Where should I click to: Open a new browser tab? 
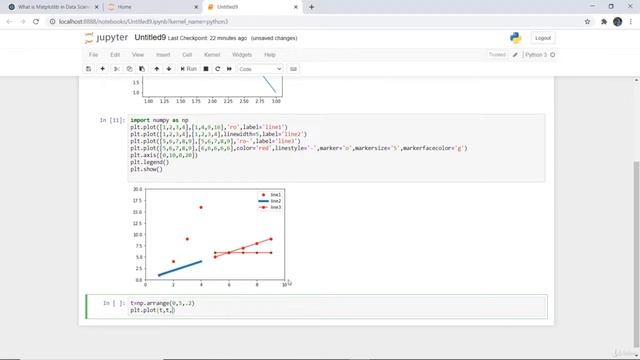point(311,7)
